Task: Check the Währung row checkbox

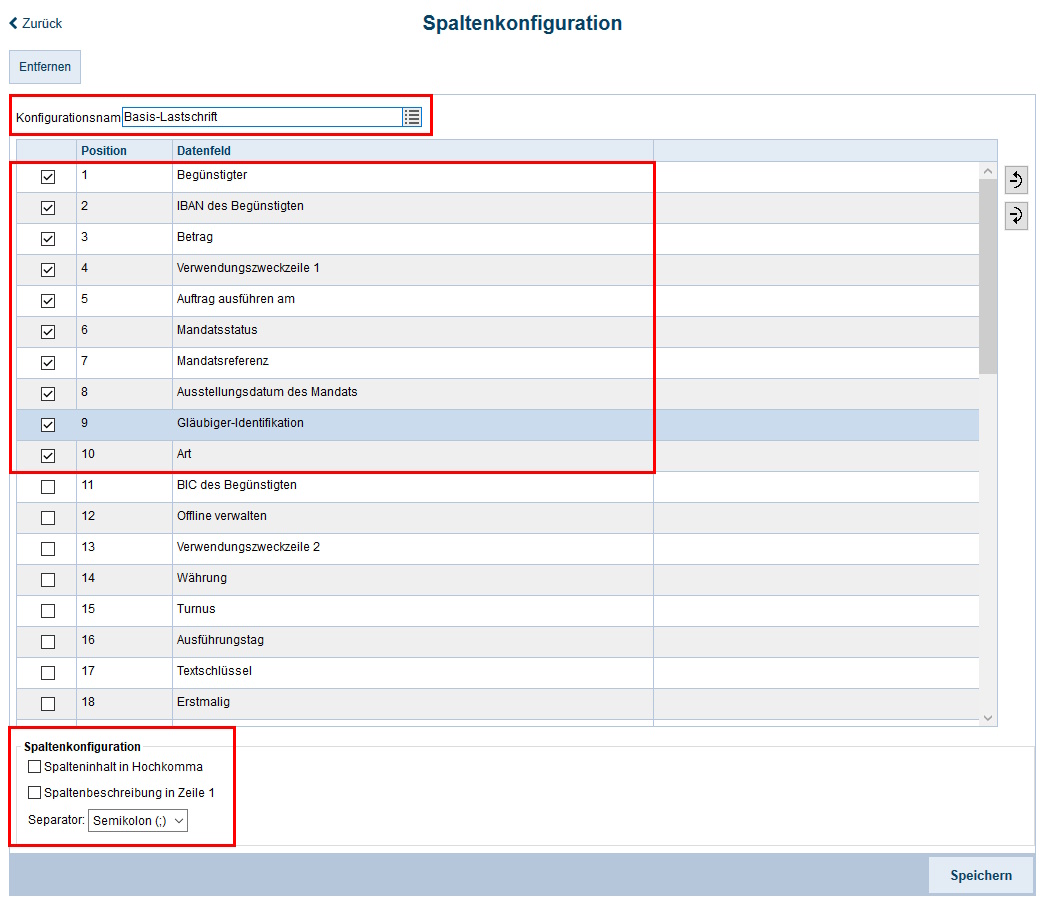Action: point(48,580)
